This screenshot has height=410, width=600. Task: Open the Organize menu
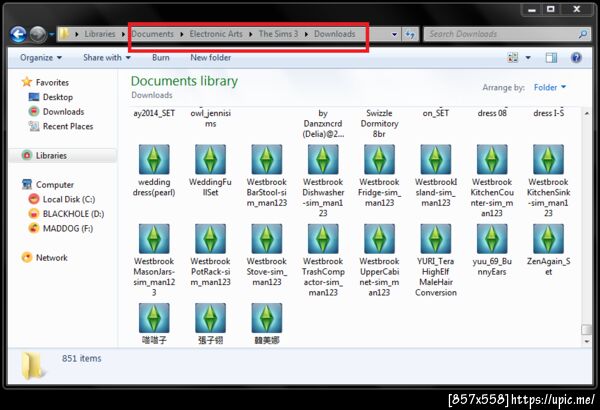pyautogui.click(x=41, y=58)
